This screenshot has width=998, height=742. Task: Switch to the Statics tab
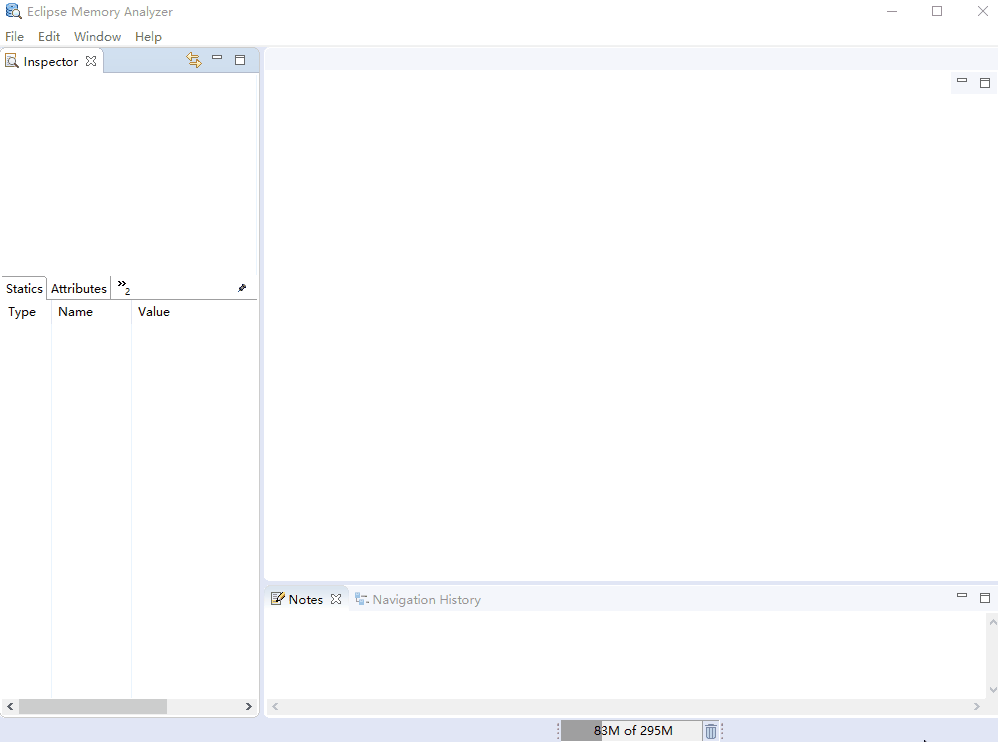coord(24,288)
